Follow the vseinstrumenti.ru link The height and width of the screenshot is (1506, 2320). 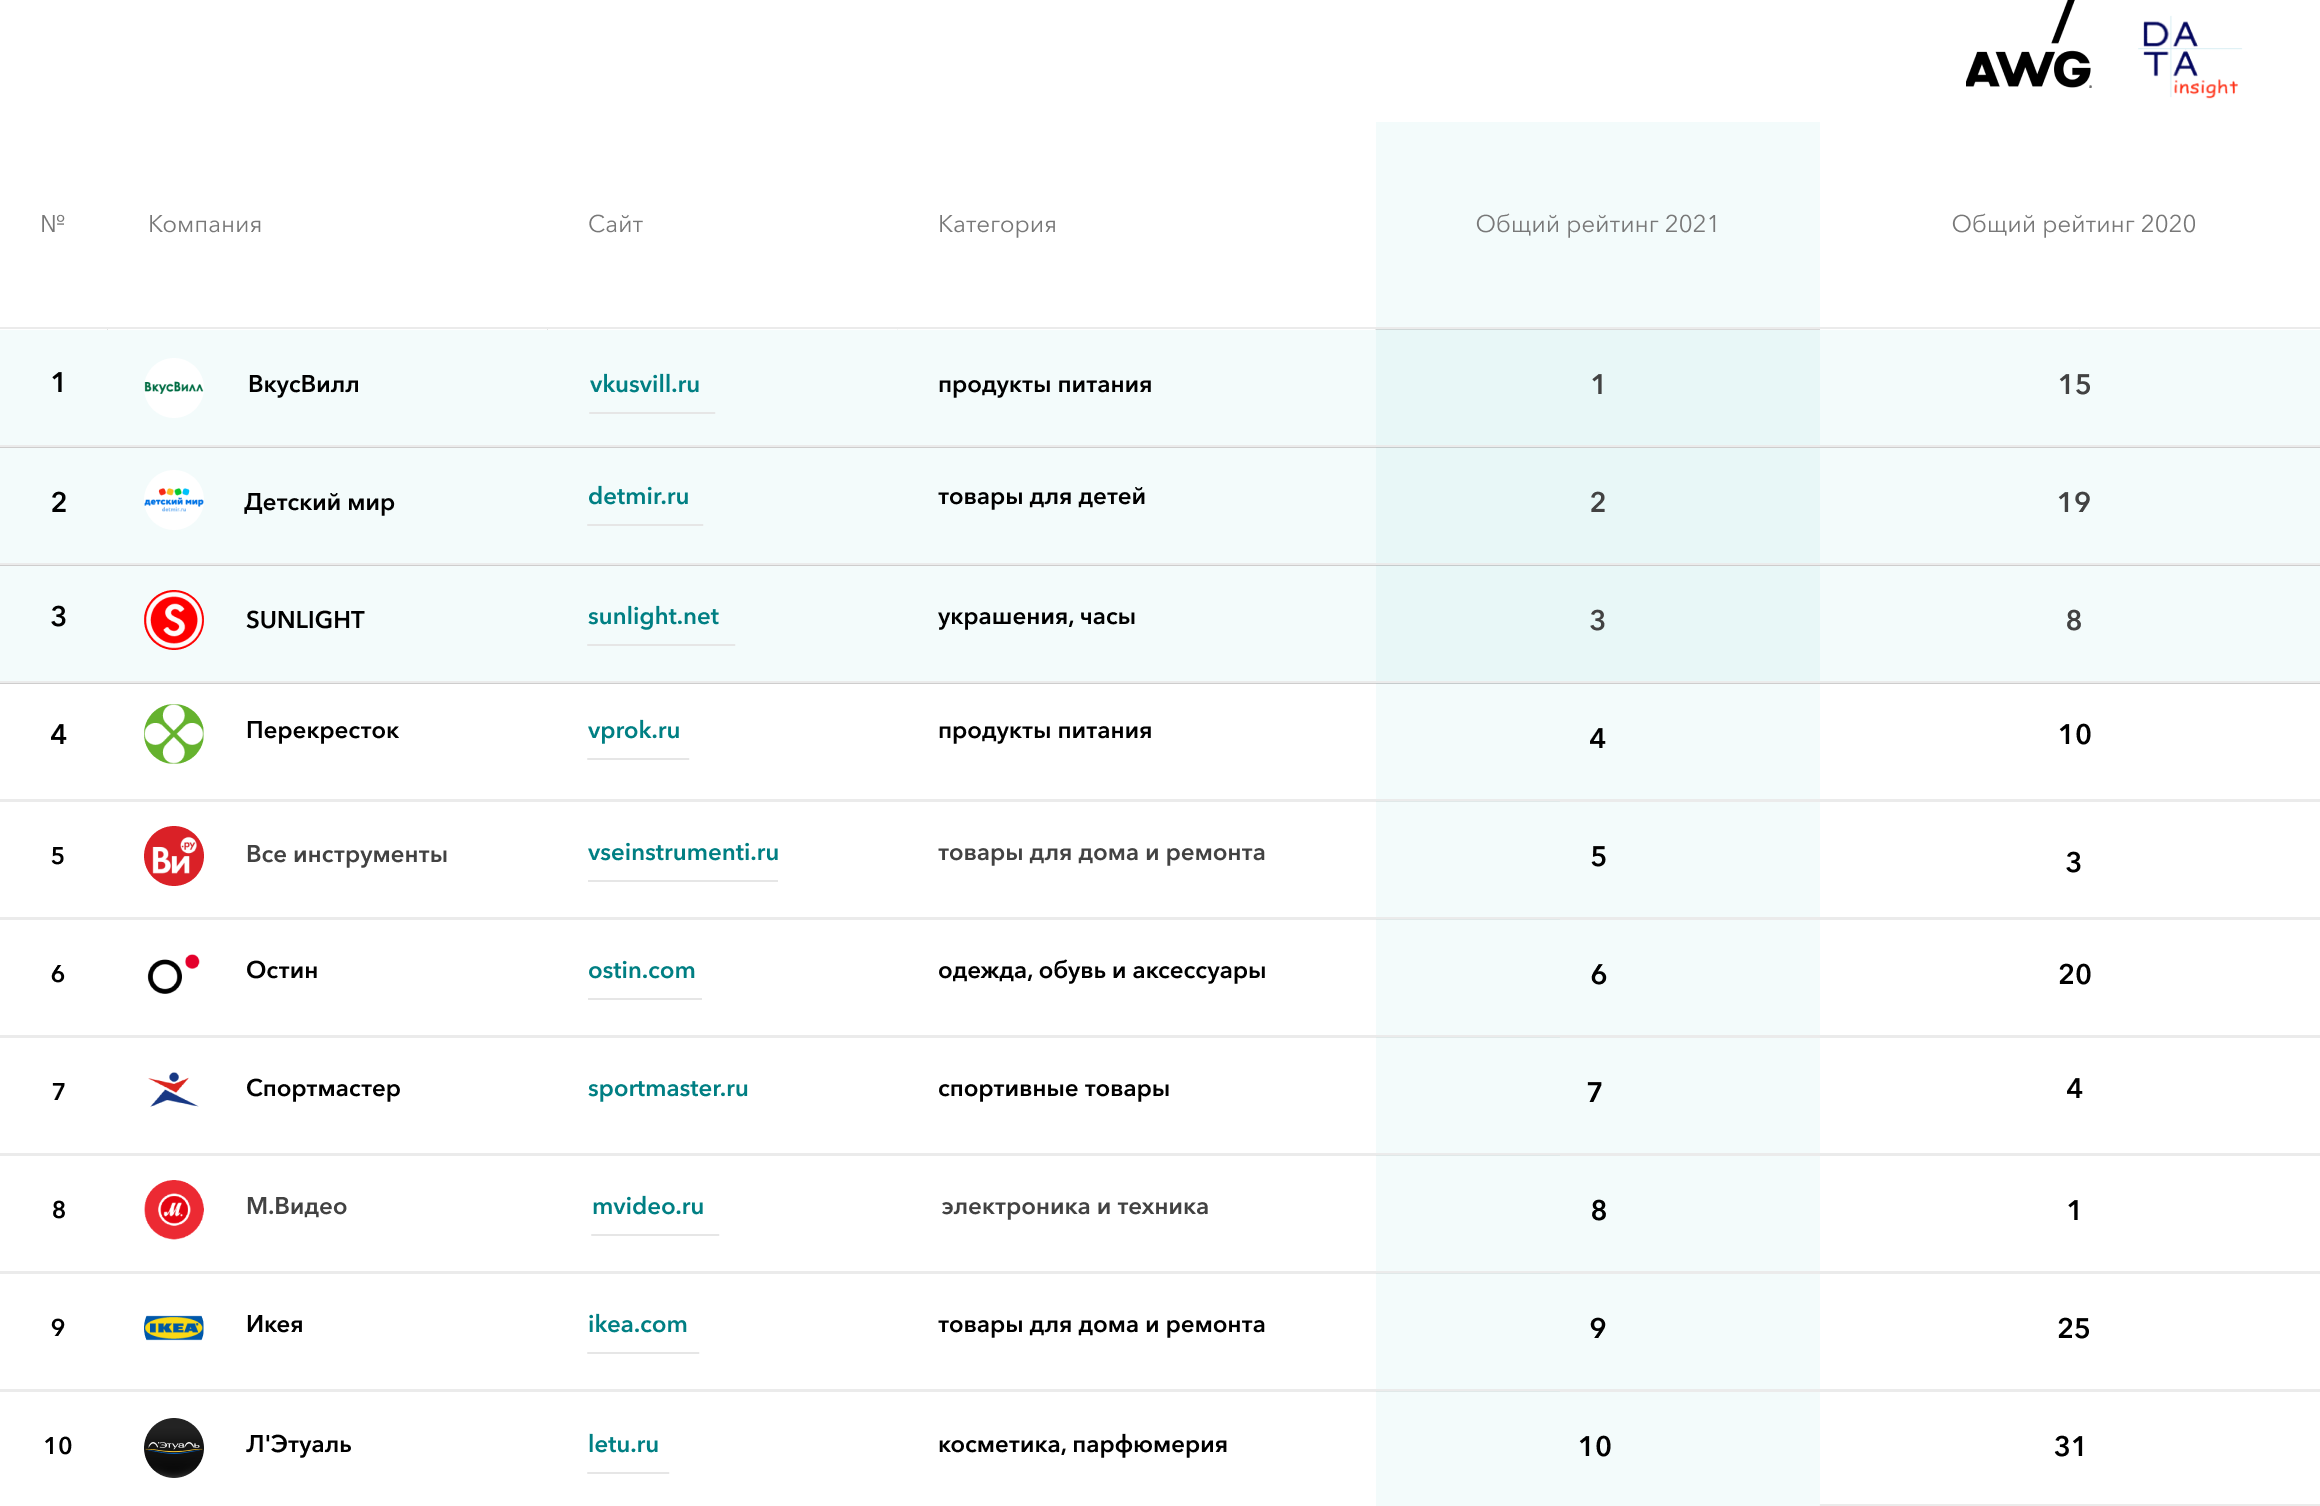(x=683, y=852)
